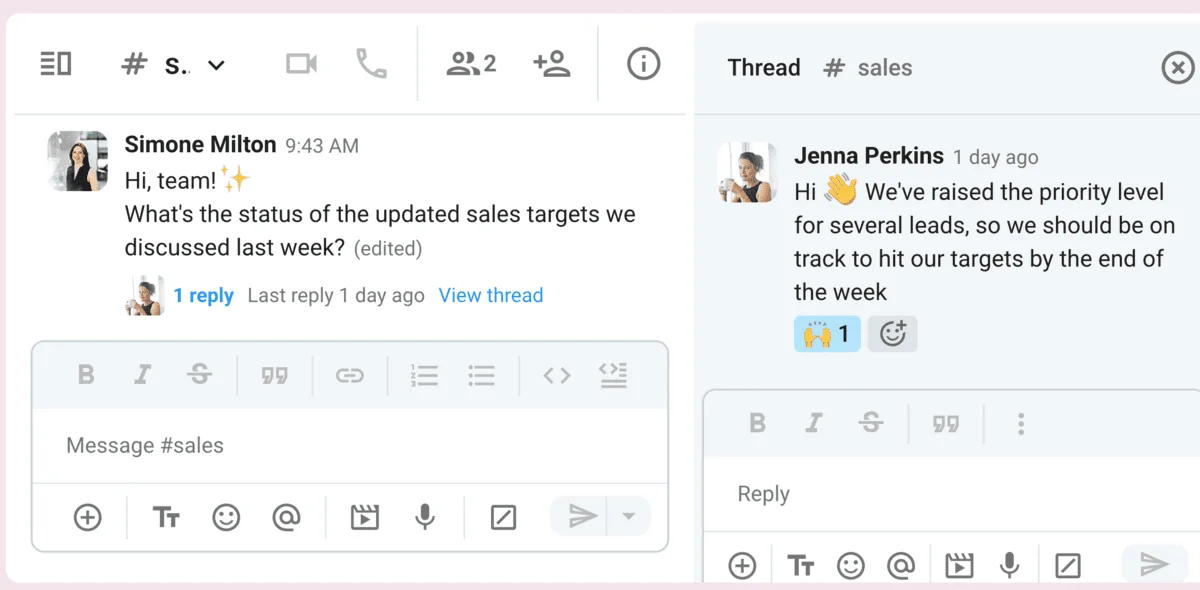
Task: Insert a link in the main composer
Action: (349, 375)
